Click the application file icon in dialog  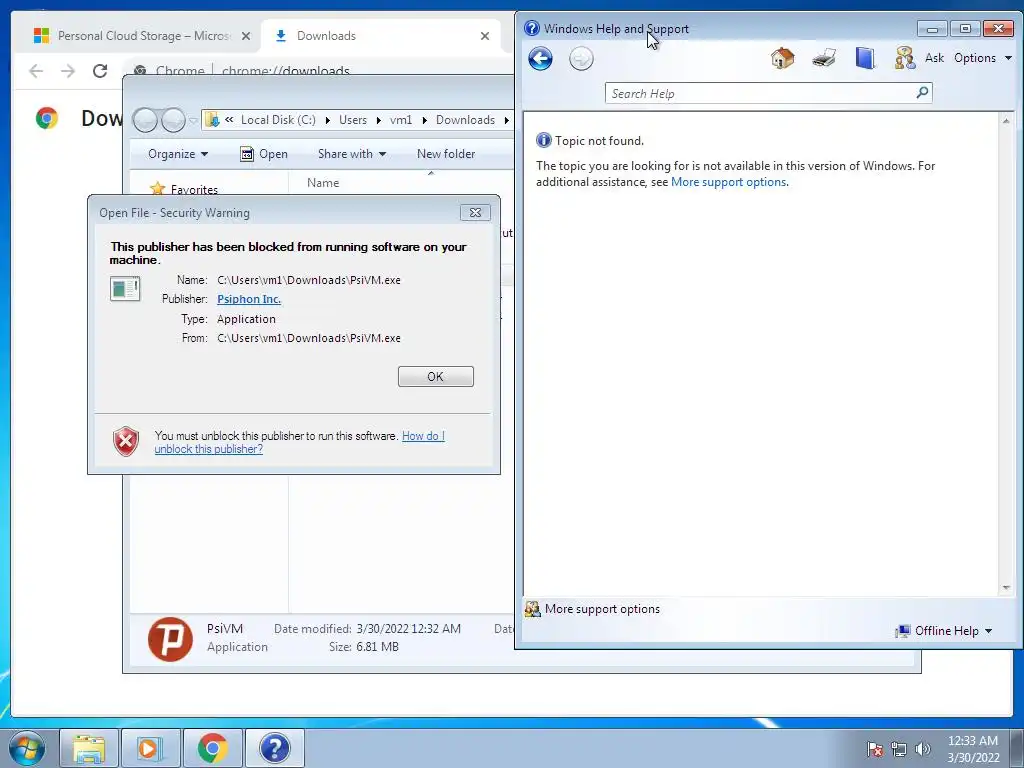click(x=125, y=289)
